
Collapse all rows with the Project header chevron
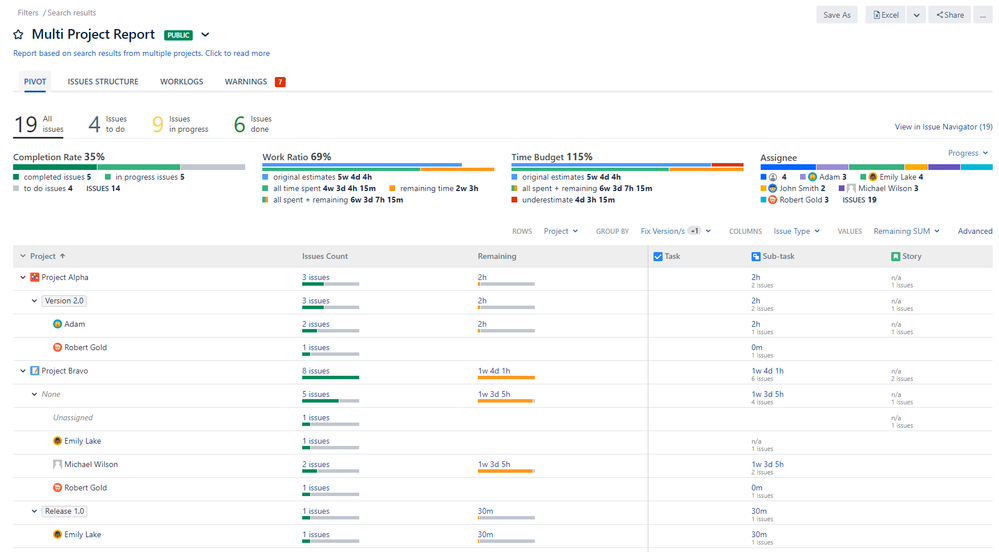click(x=23, y=256)
